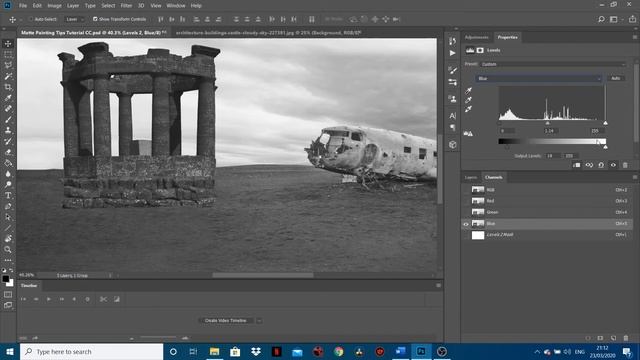This screenshot has width=640, height=360.
Task: Click the foreground color swatch
Action: click(5, 279)
